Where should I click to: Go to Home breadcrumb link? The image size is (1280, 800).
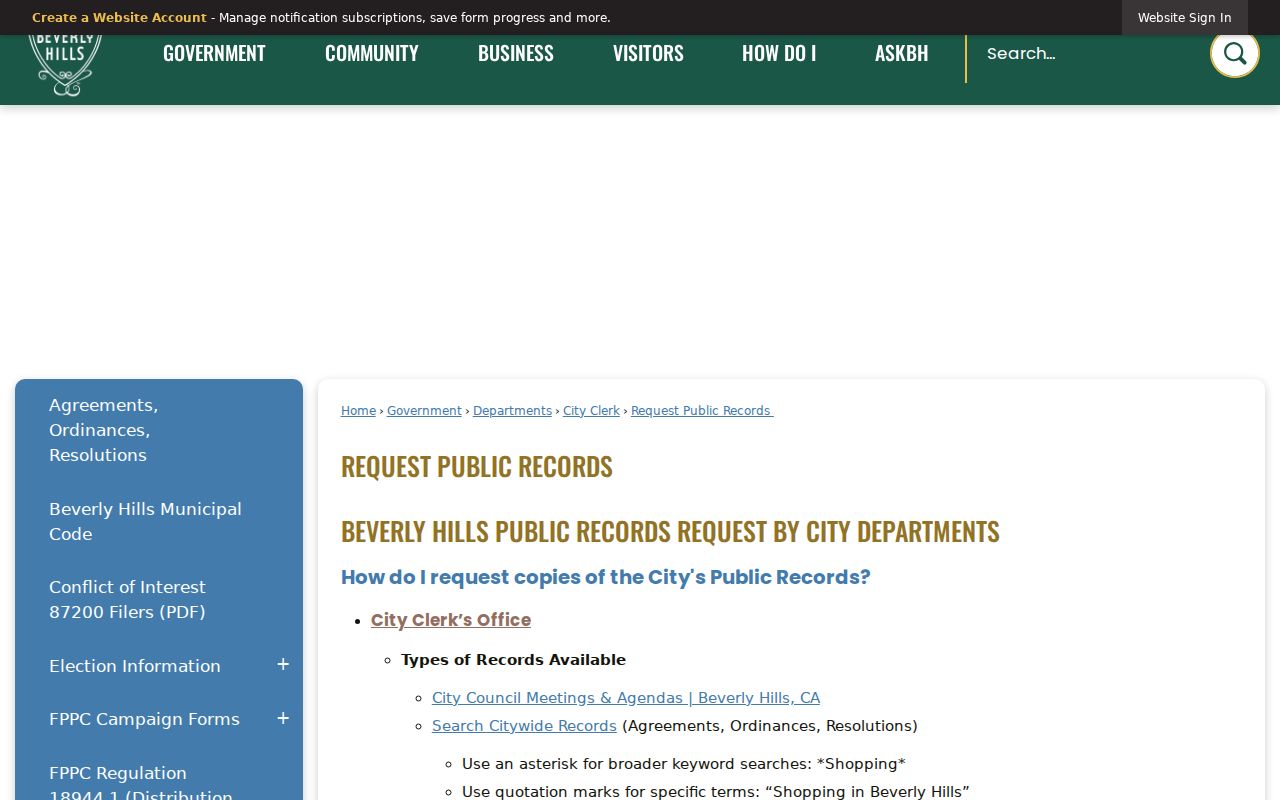pyautogui.click(x=358, y=411)
